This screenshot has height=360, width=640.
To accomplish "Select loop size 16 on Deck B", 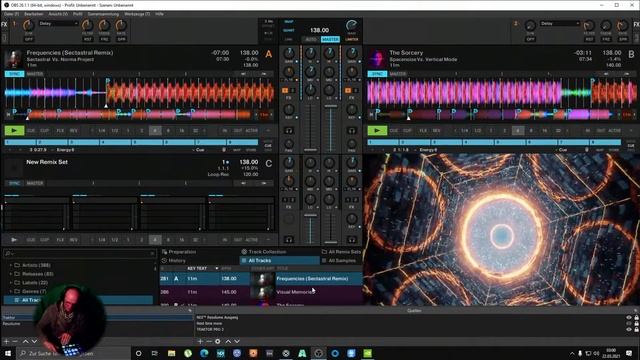I will click(x=544, y=131).
